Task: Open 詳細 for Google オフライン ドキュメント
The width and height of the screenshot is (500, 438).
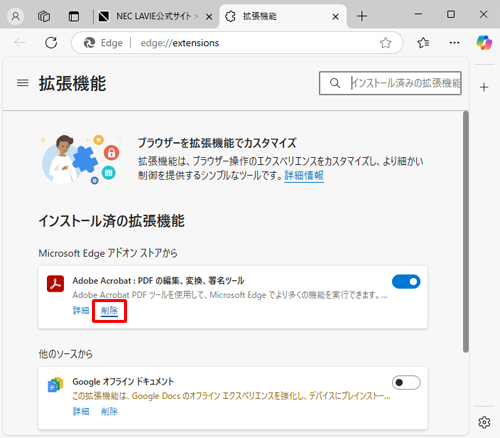Action: coord(81,411)
